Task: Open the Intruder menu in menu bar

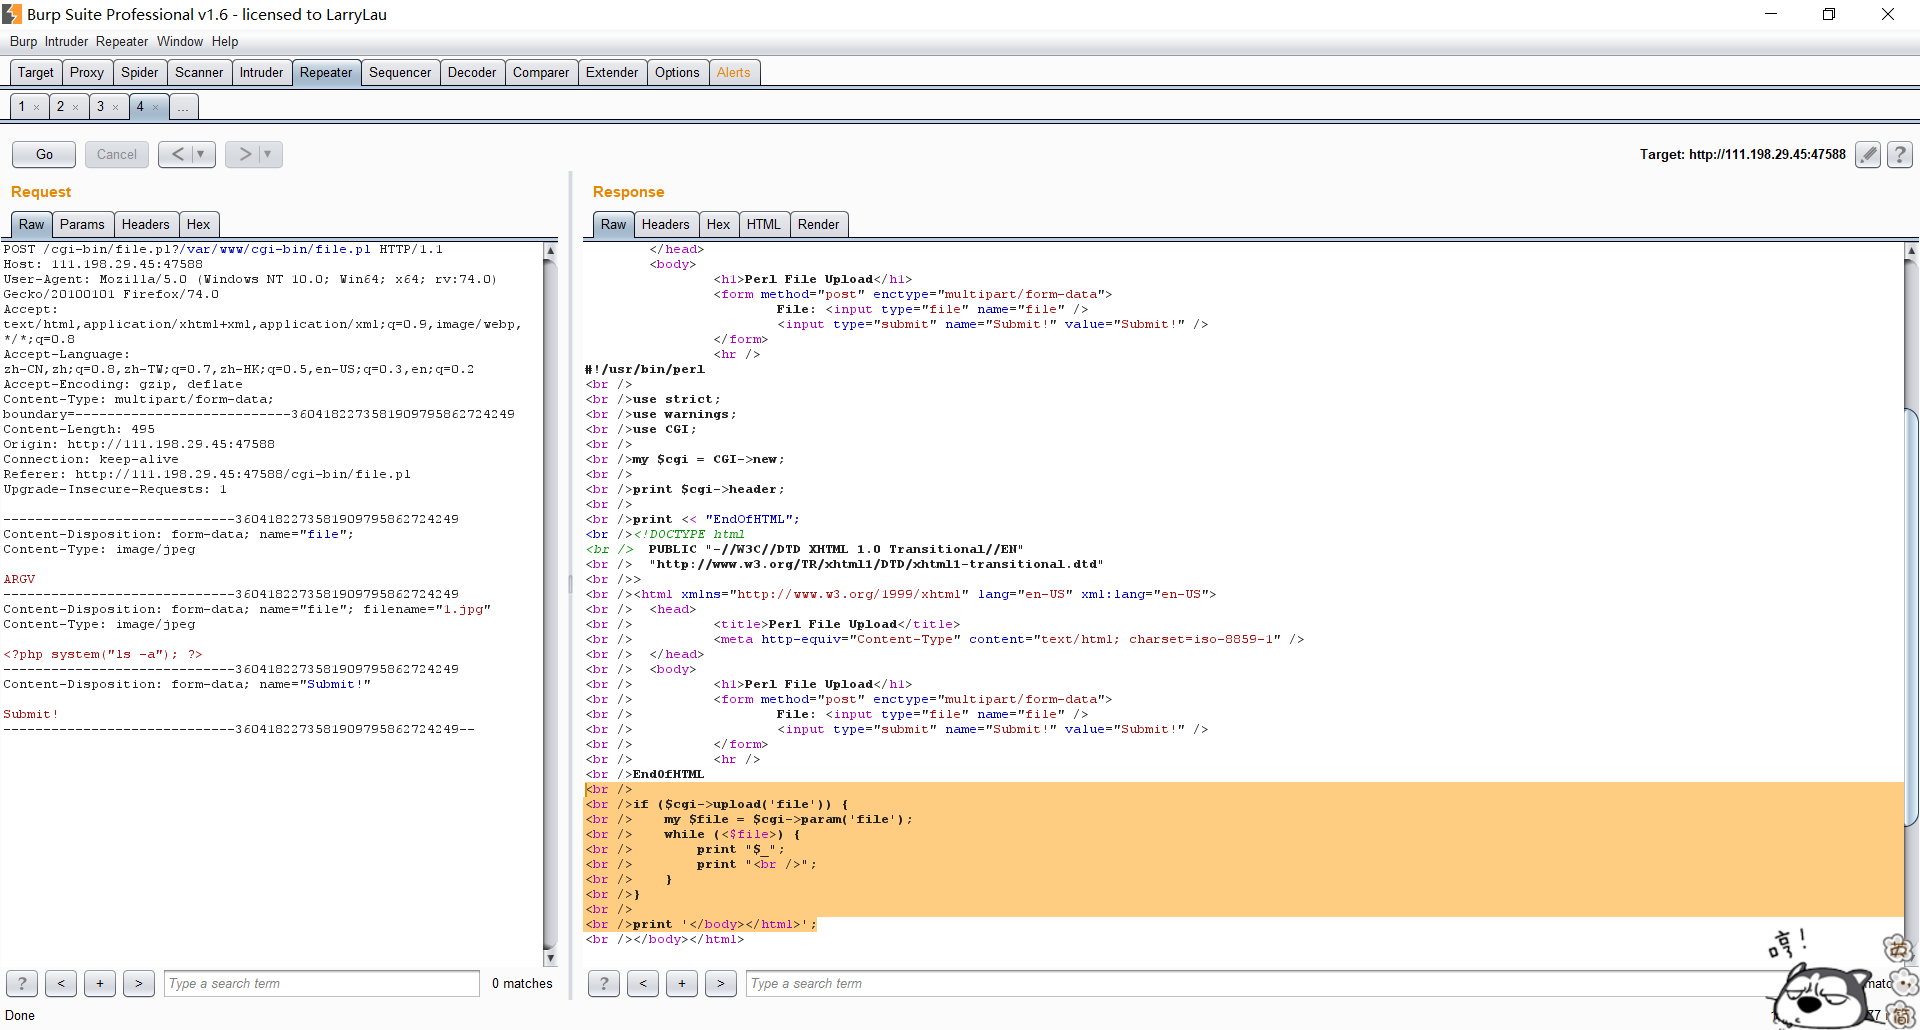Action: tap(66, 41)
